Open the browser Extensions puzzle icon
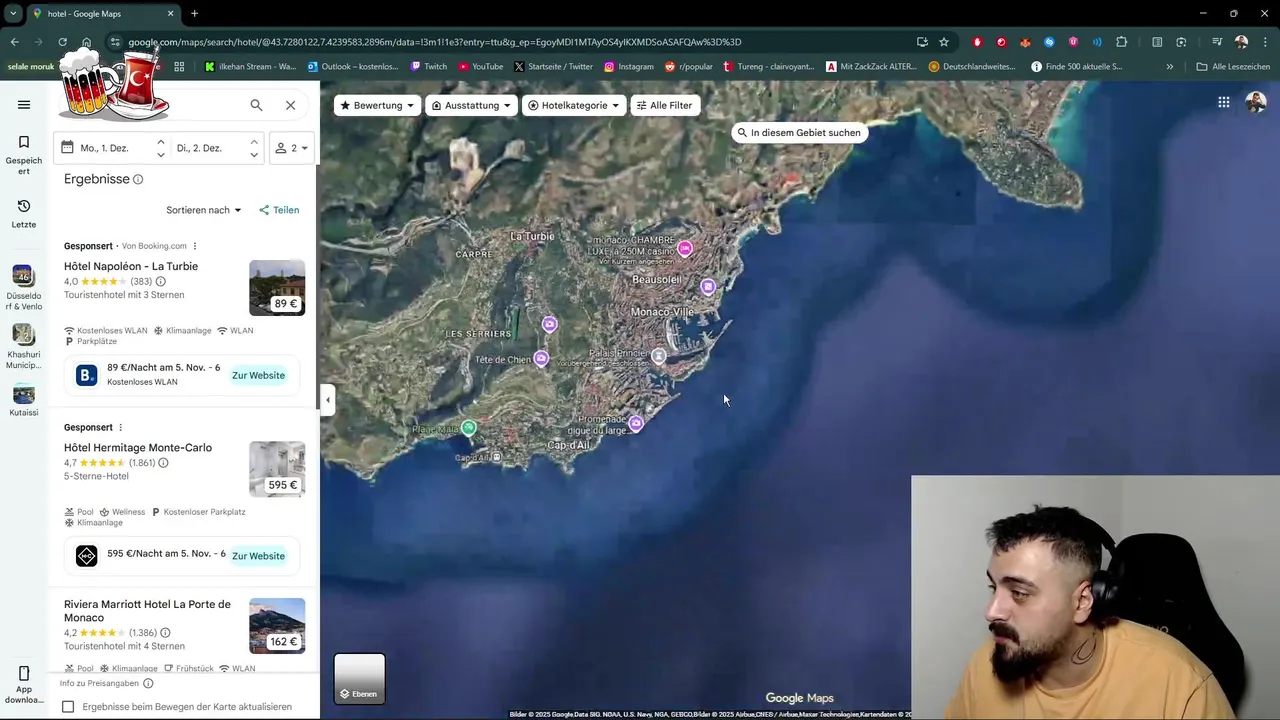Image resolution: width=1280 pixels, height=720 pixels. click(1121, 42)
